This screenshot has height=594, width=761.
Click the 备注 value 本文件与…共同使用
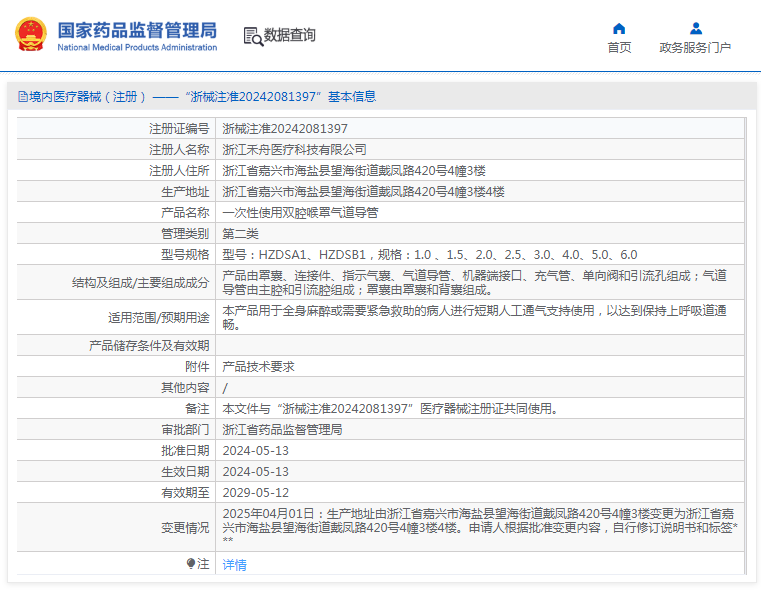coord(390,408)
